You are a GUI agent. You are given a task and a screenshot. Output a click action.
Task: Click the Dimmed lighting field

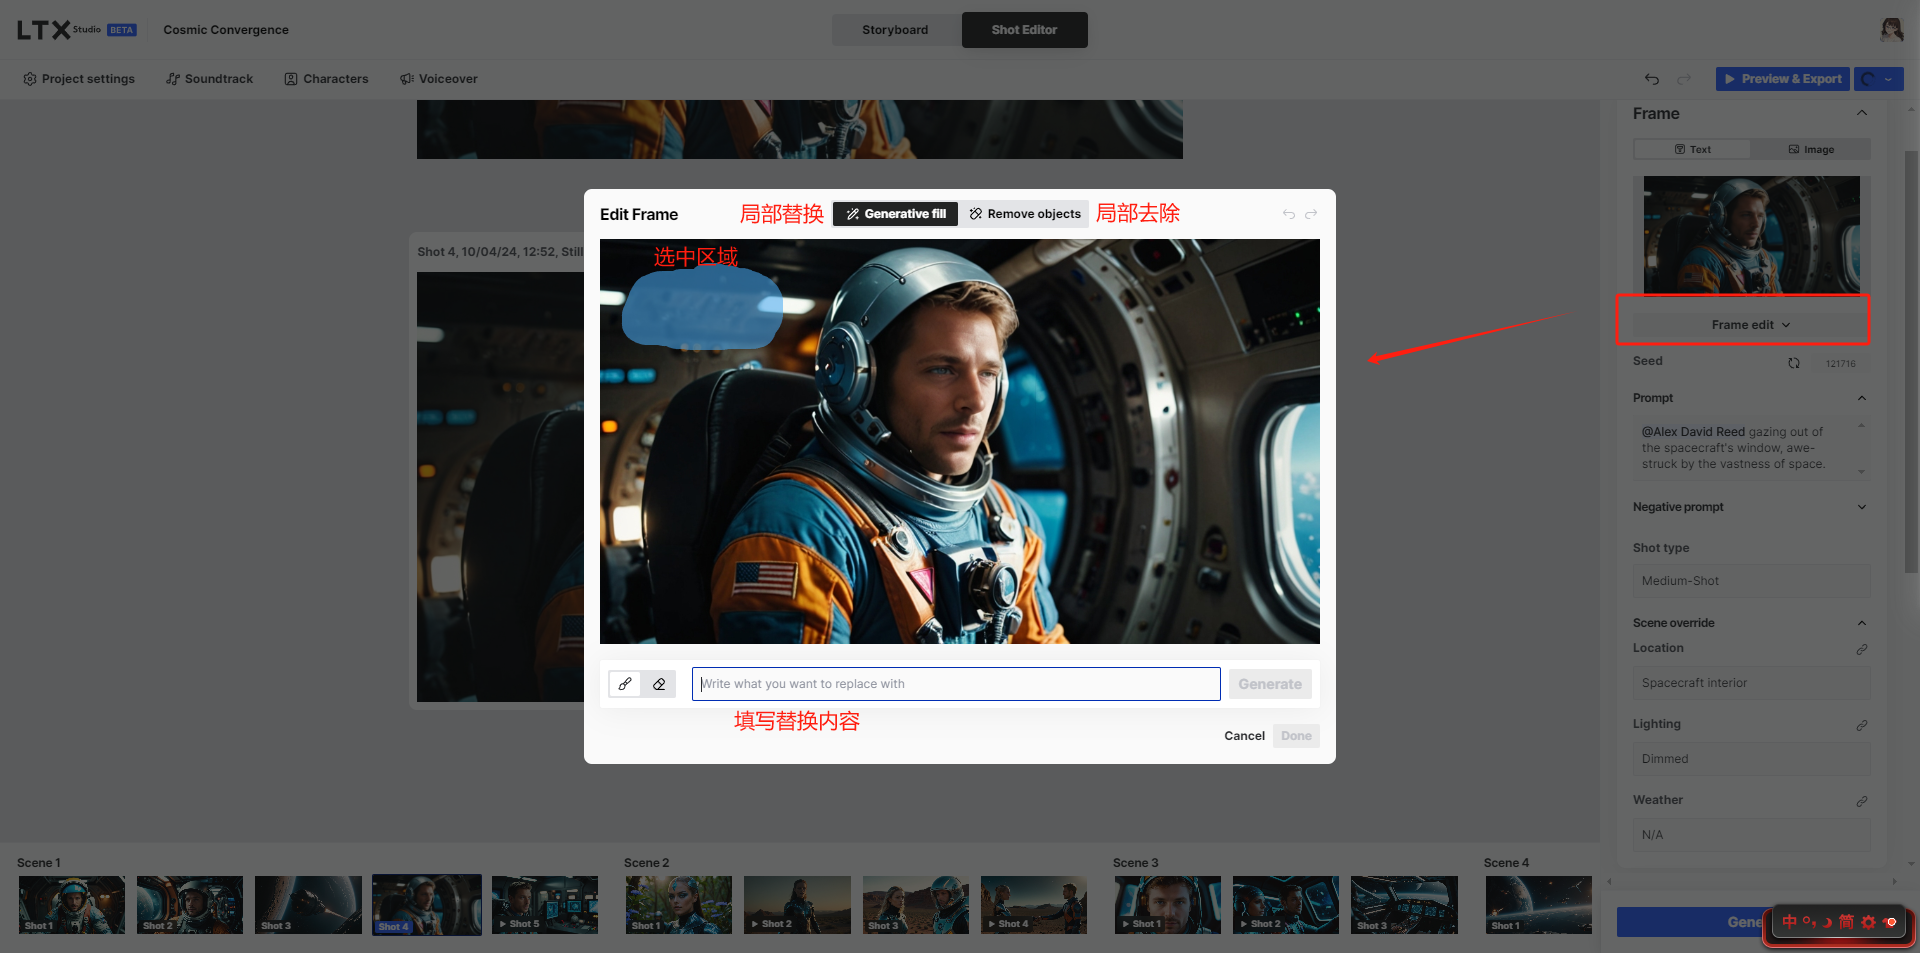pyautogui.click(x=1751, y=759)
